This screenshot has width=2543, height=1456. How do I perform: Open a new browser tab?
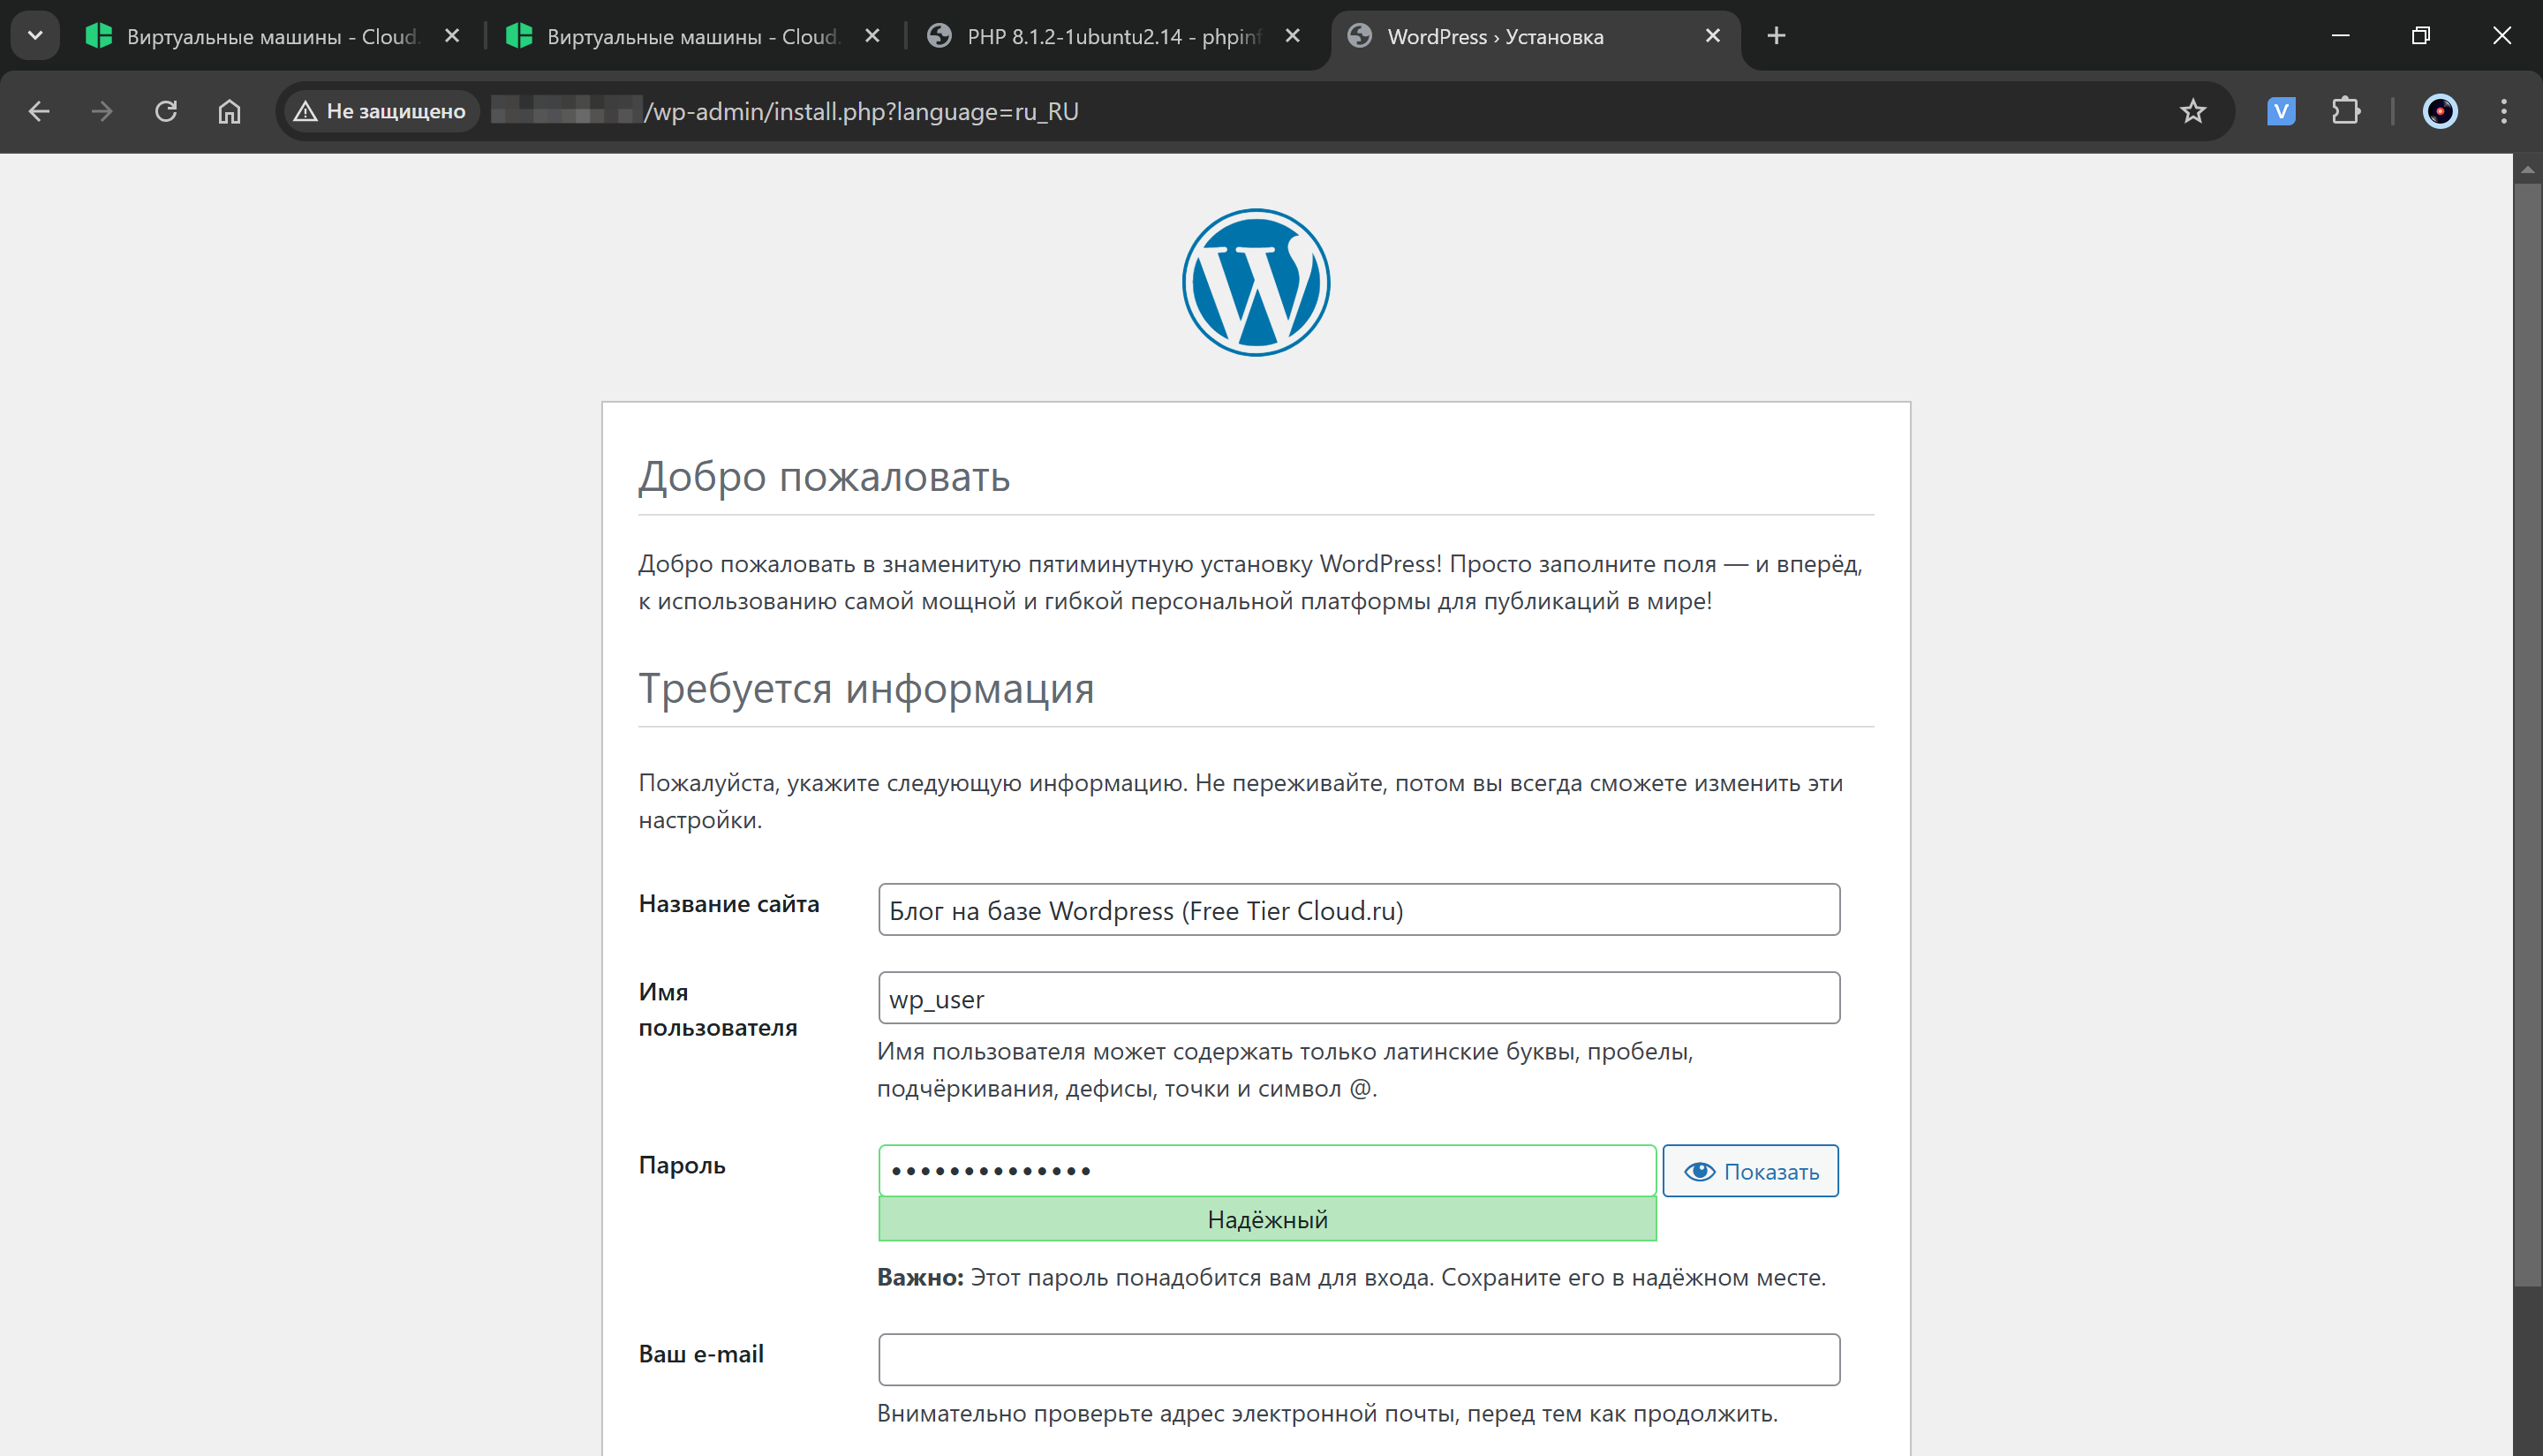click(1776, 36)
